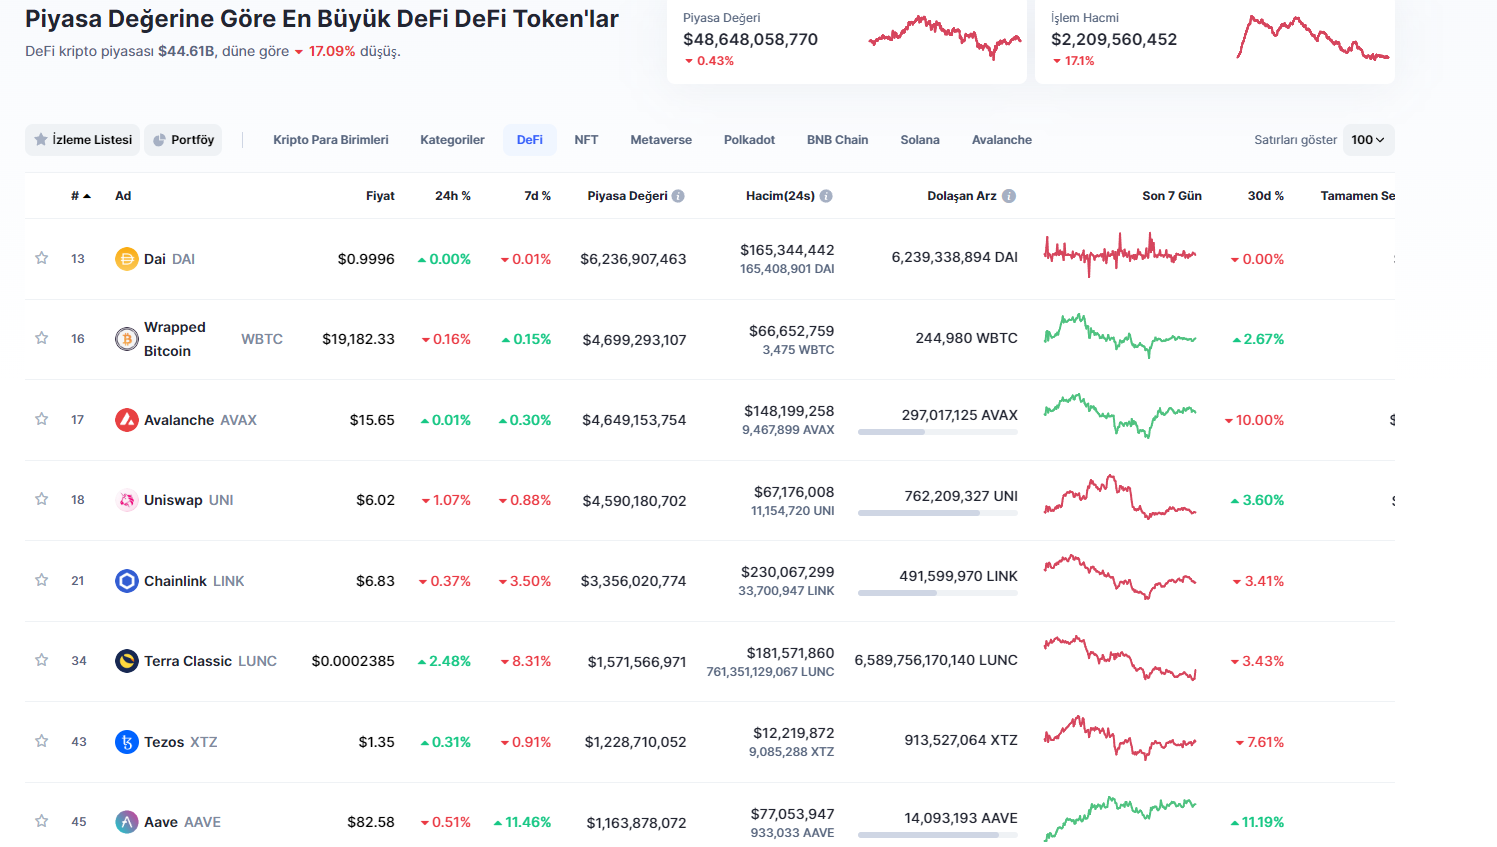Click info icon next to Dolaşan Arz
This screenshot has height=847, width=1497.
coord(1009,196)
